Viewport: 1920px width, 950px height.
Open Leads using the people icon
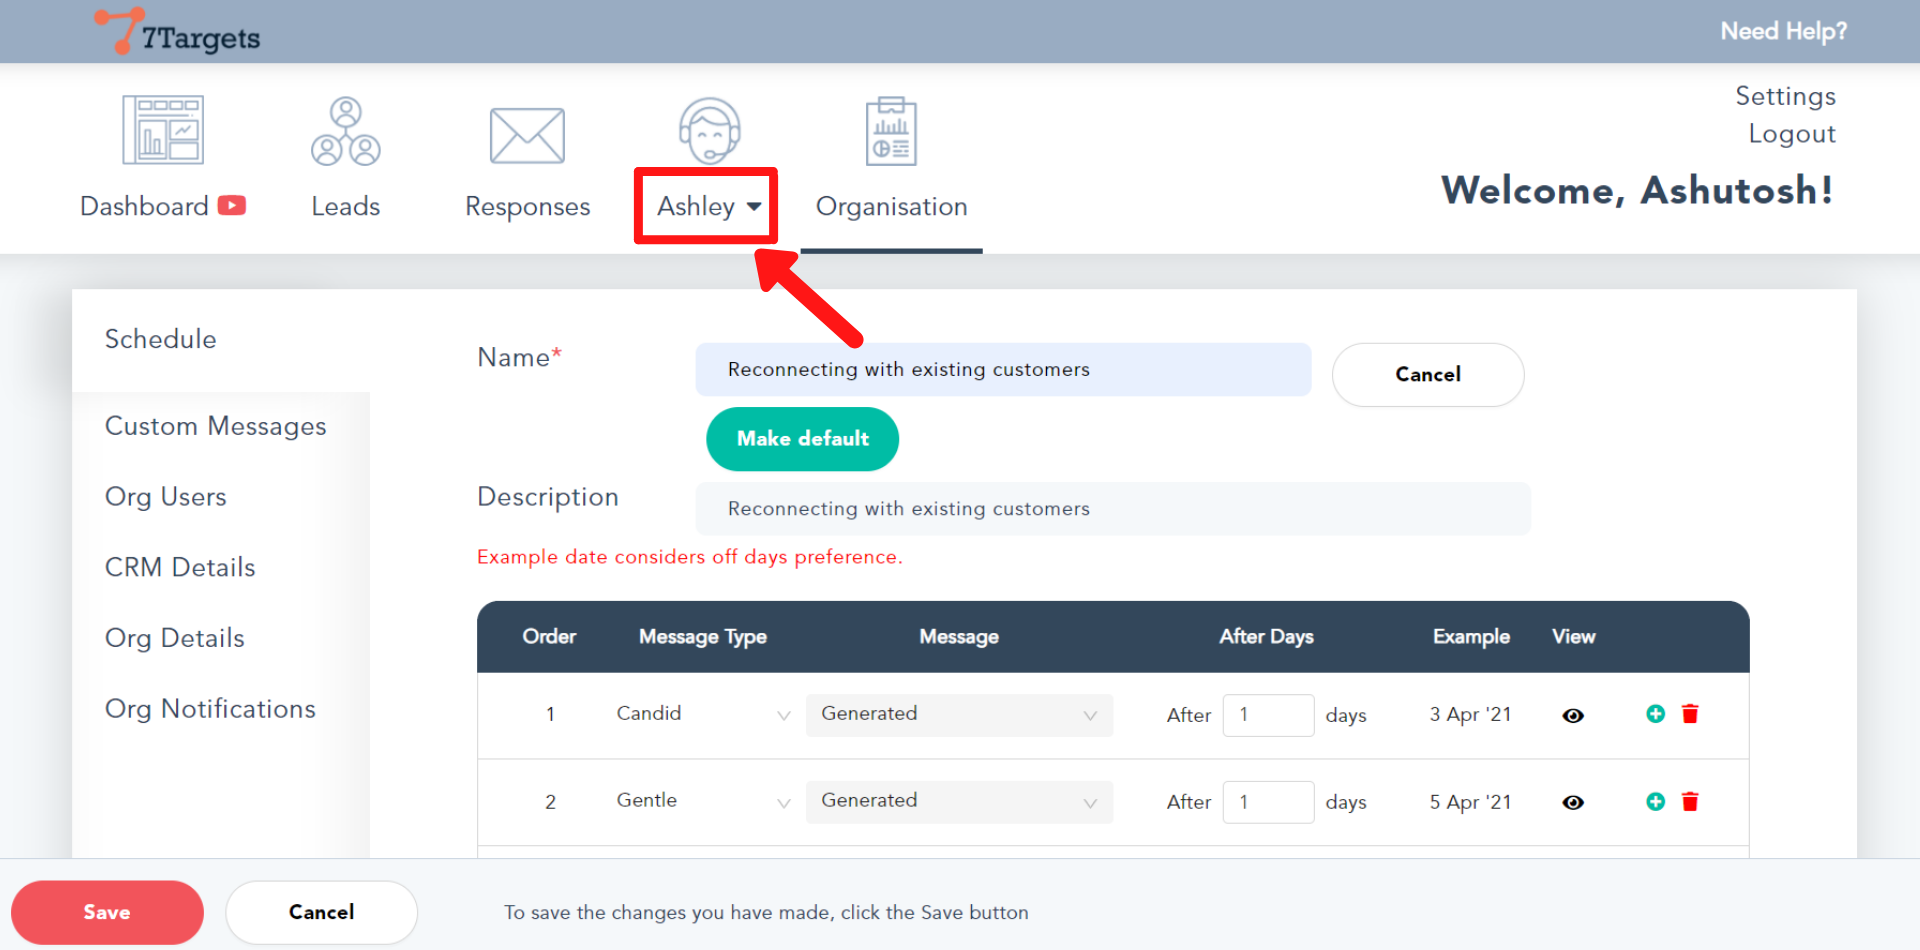(345, 129)
